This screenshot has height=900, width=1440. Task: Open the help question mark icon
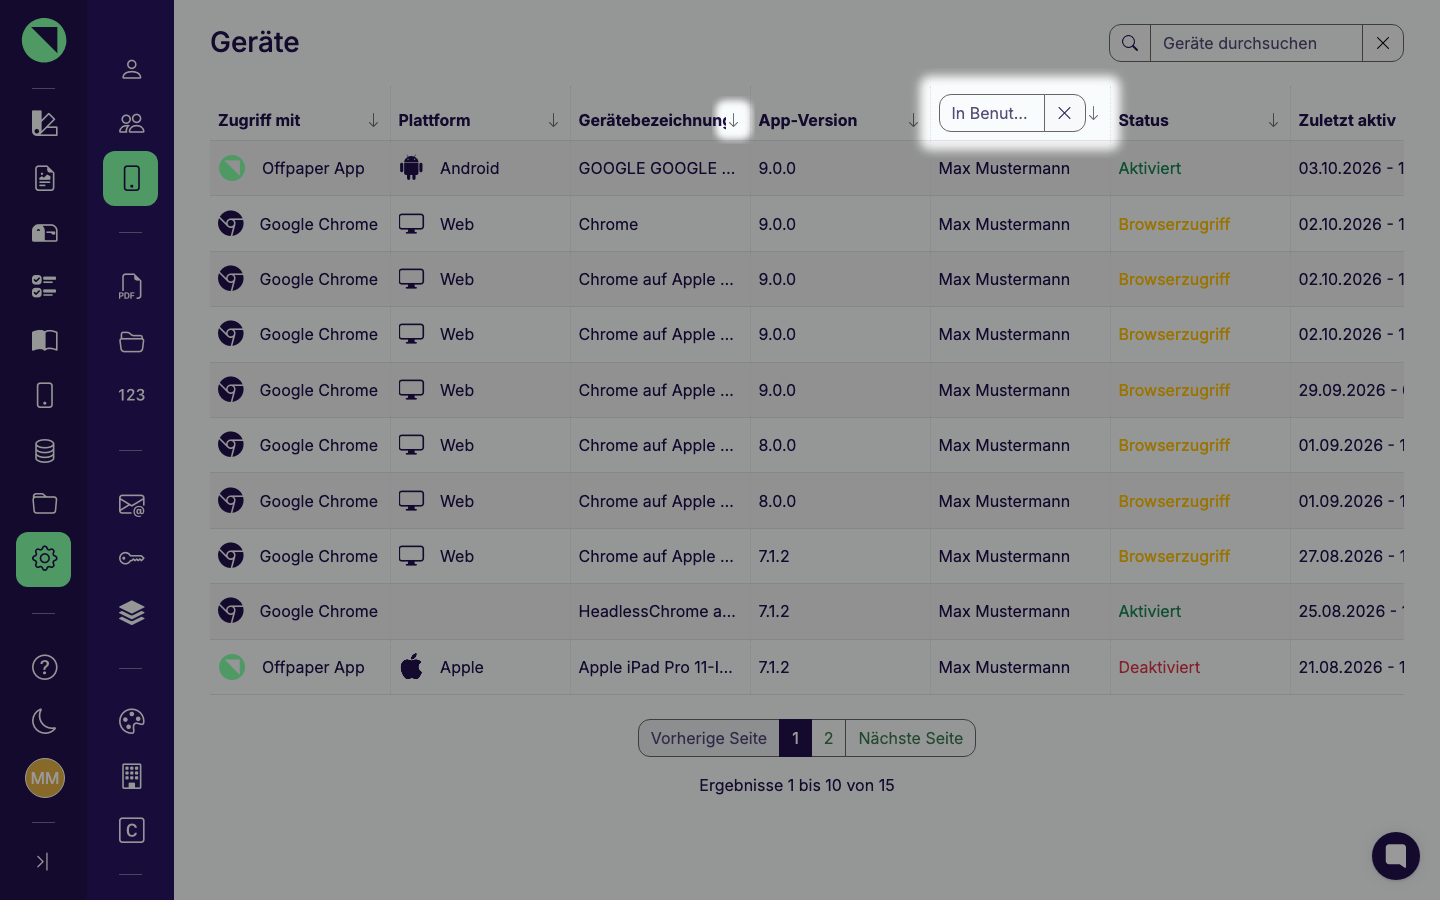tap(44, 667)
